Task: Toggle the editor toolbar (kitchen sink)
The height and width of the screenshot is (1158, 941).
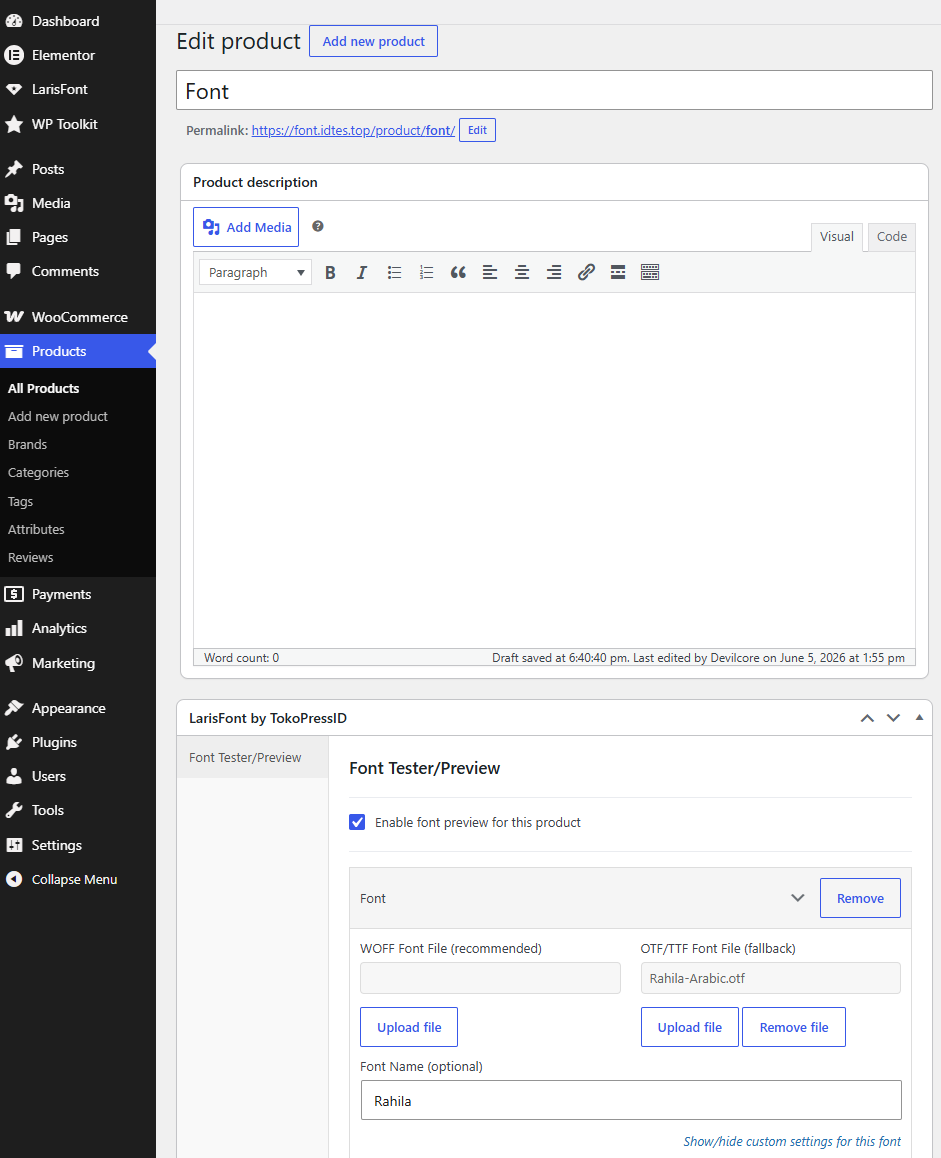Action: tap(650, 273)
